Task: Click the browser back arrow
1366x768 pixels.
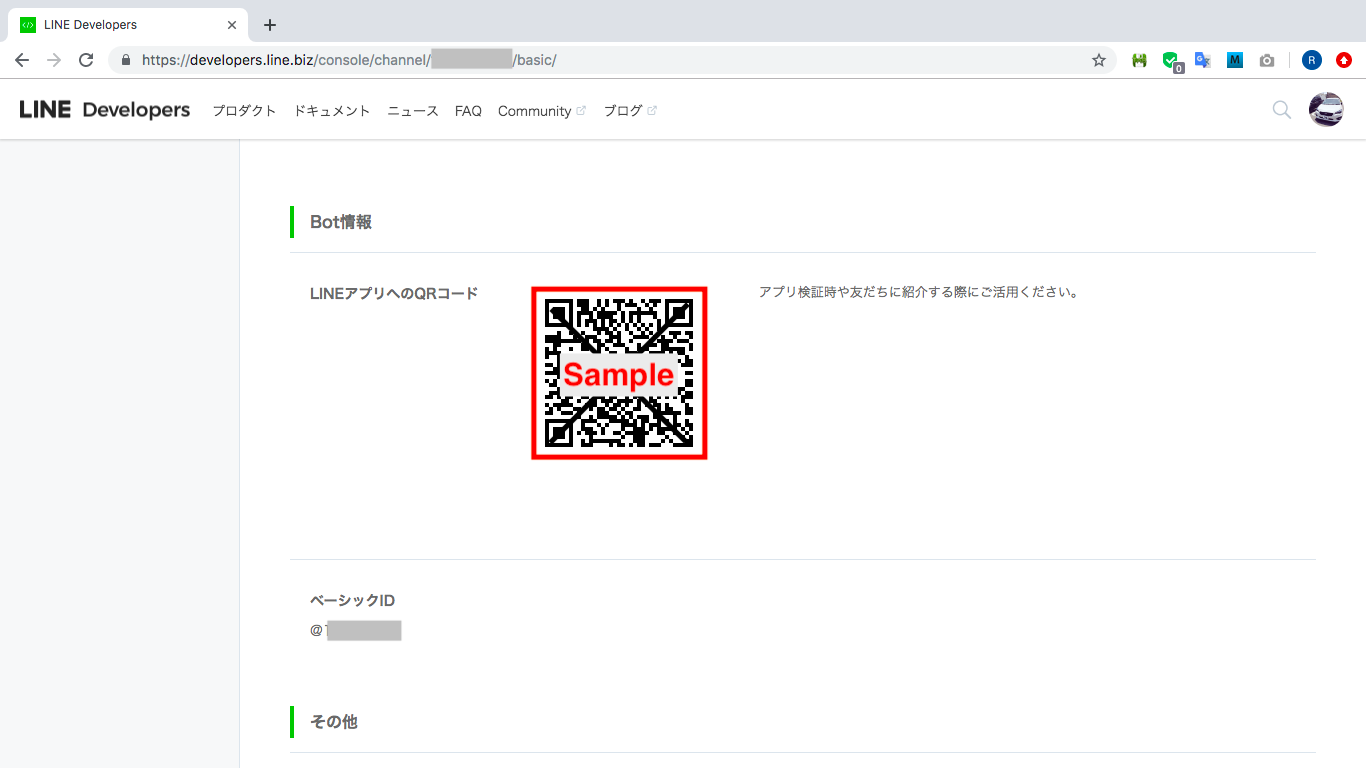Action: [22, 60]
